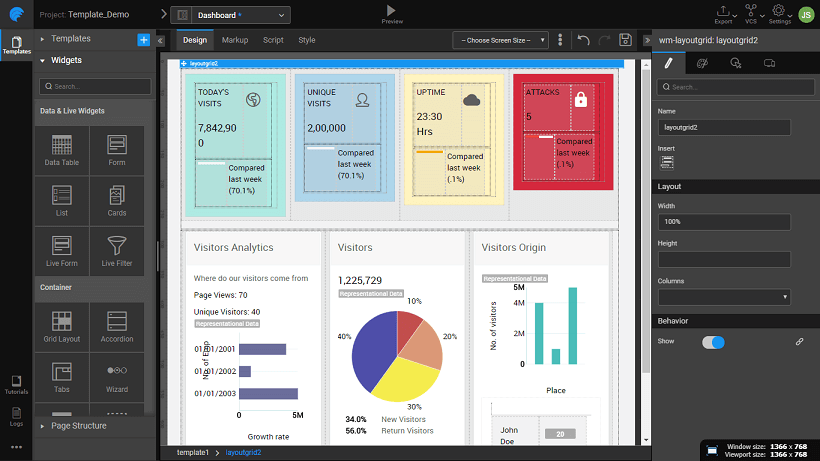This screenshot has height=461, width=820.
Task: Click the template1 breadcrumb link
Action: (193, 453)
